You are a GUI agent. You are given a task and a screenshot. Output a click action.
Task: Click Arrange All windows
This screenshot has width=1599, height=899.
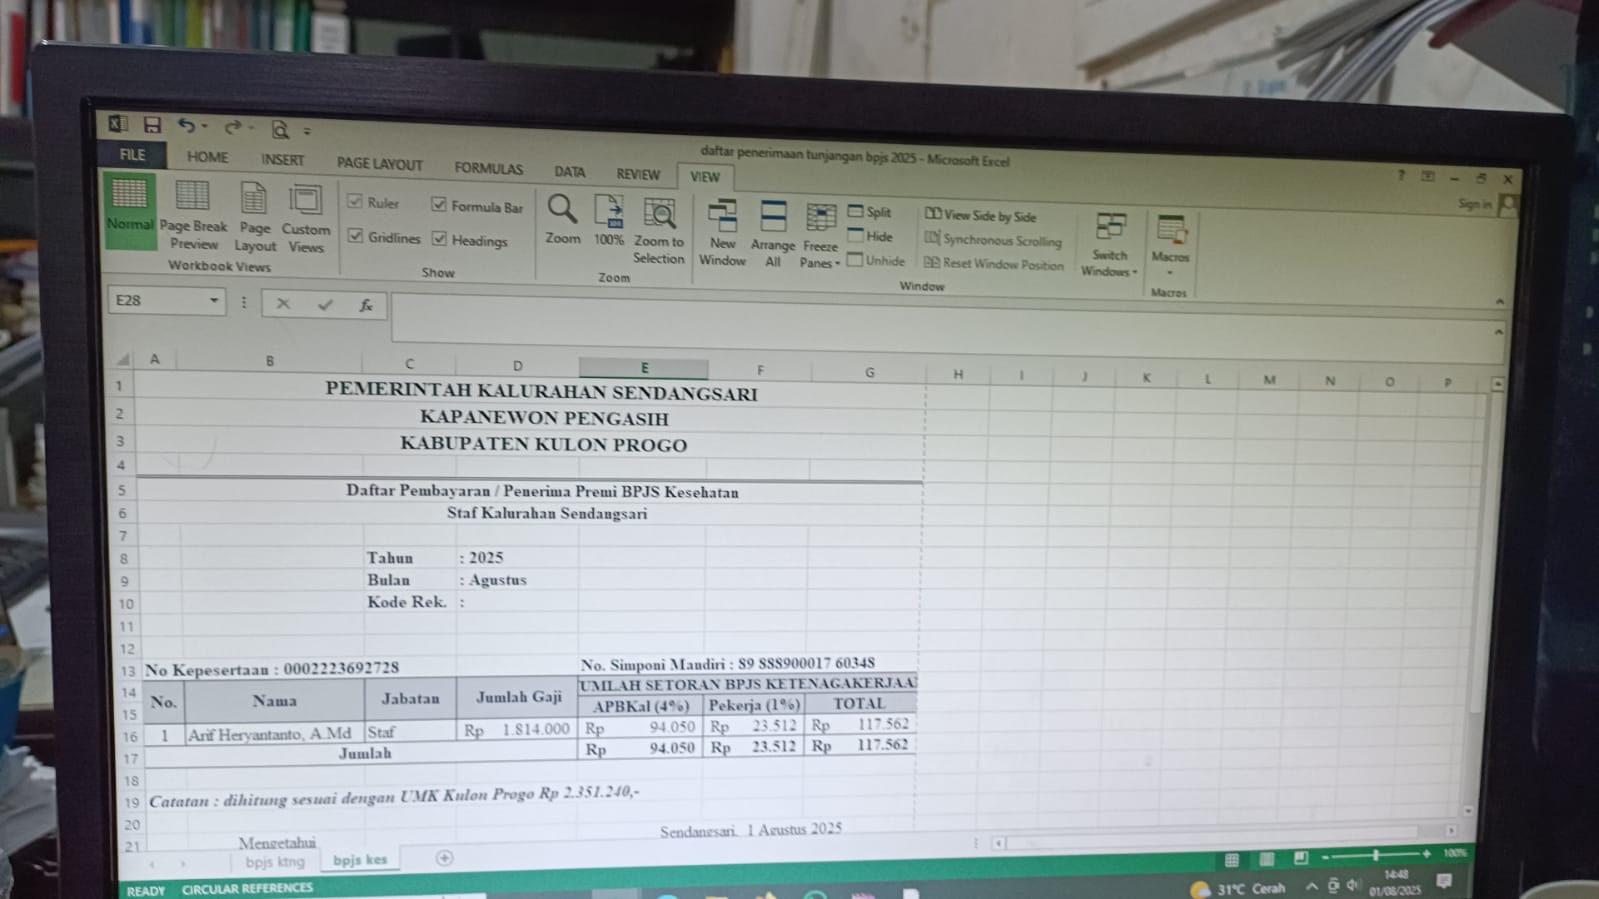coord(773,235)
